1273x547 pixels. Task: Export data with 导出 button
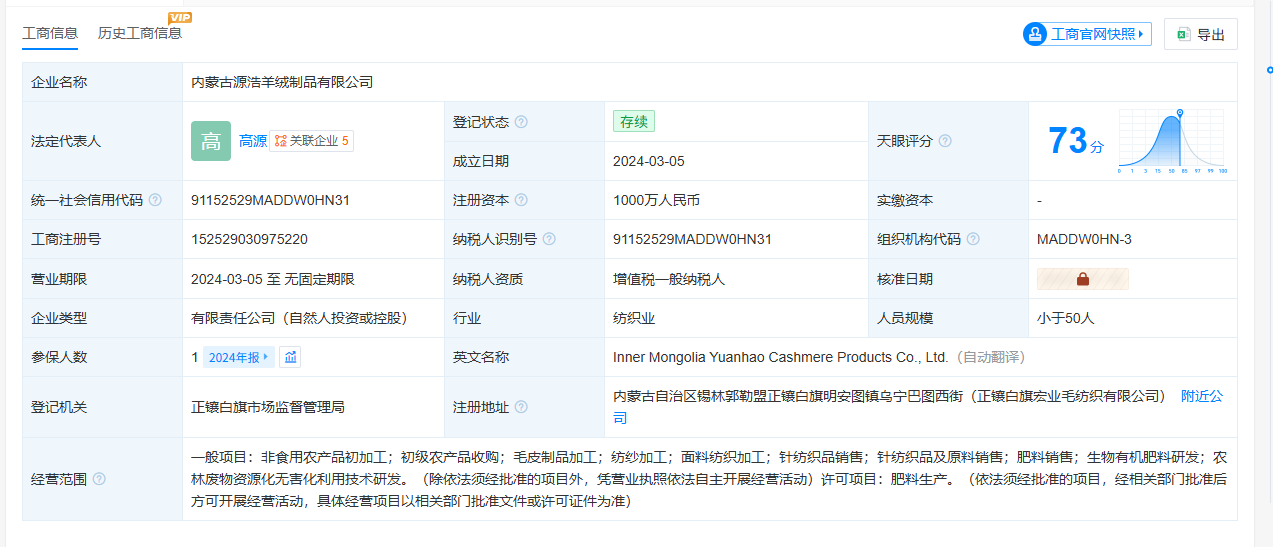[1201, 34]
